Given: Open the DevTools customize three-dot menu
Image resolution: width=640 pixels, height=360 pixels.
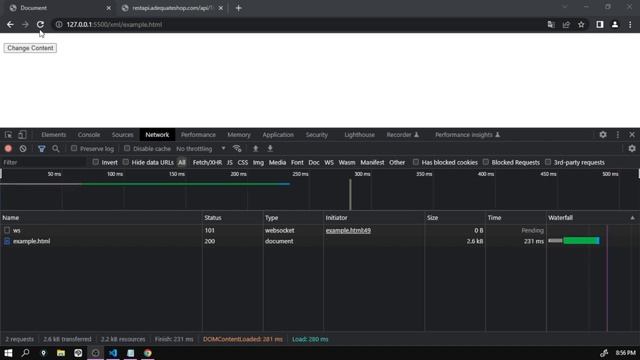Looking at the screenshot, I should (x=618, y=135).
